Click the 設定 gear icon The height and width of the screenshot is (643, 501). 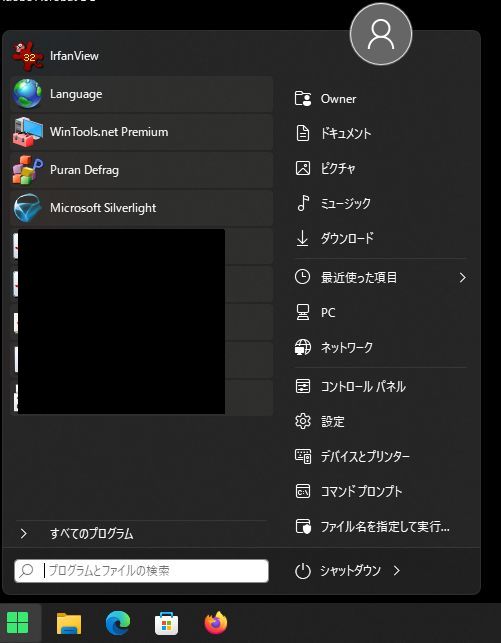point(303,421)
